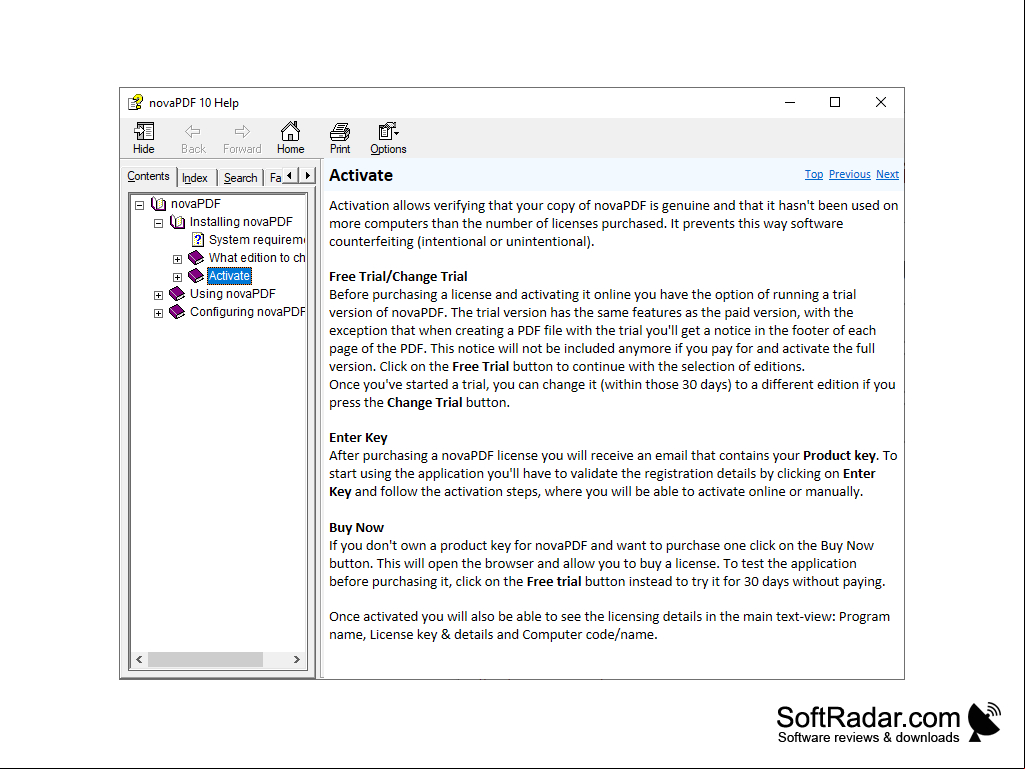Switch to the Search tab
This screenshot has height=769, width=1025.
point(241,178)
